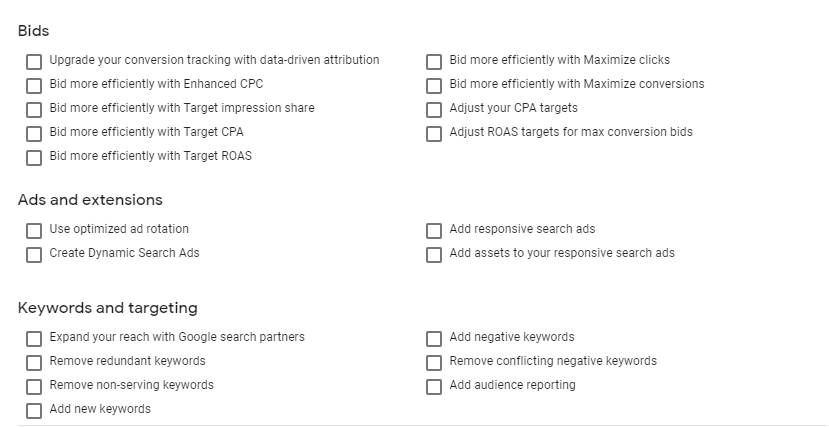829x427 pixels.
Task: Tick the Maximize conversions checkbox
Action: [x=434, y=85]
